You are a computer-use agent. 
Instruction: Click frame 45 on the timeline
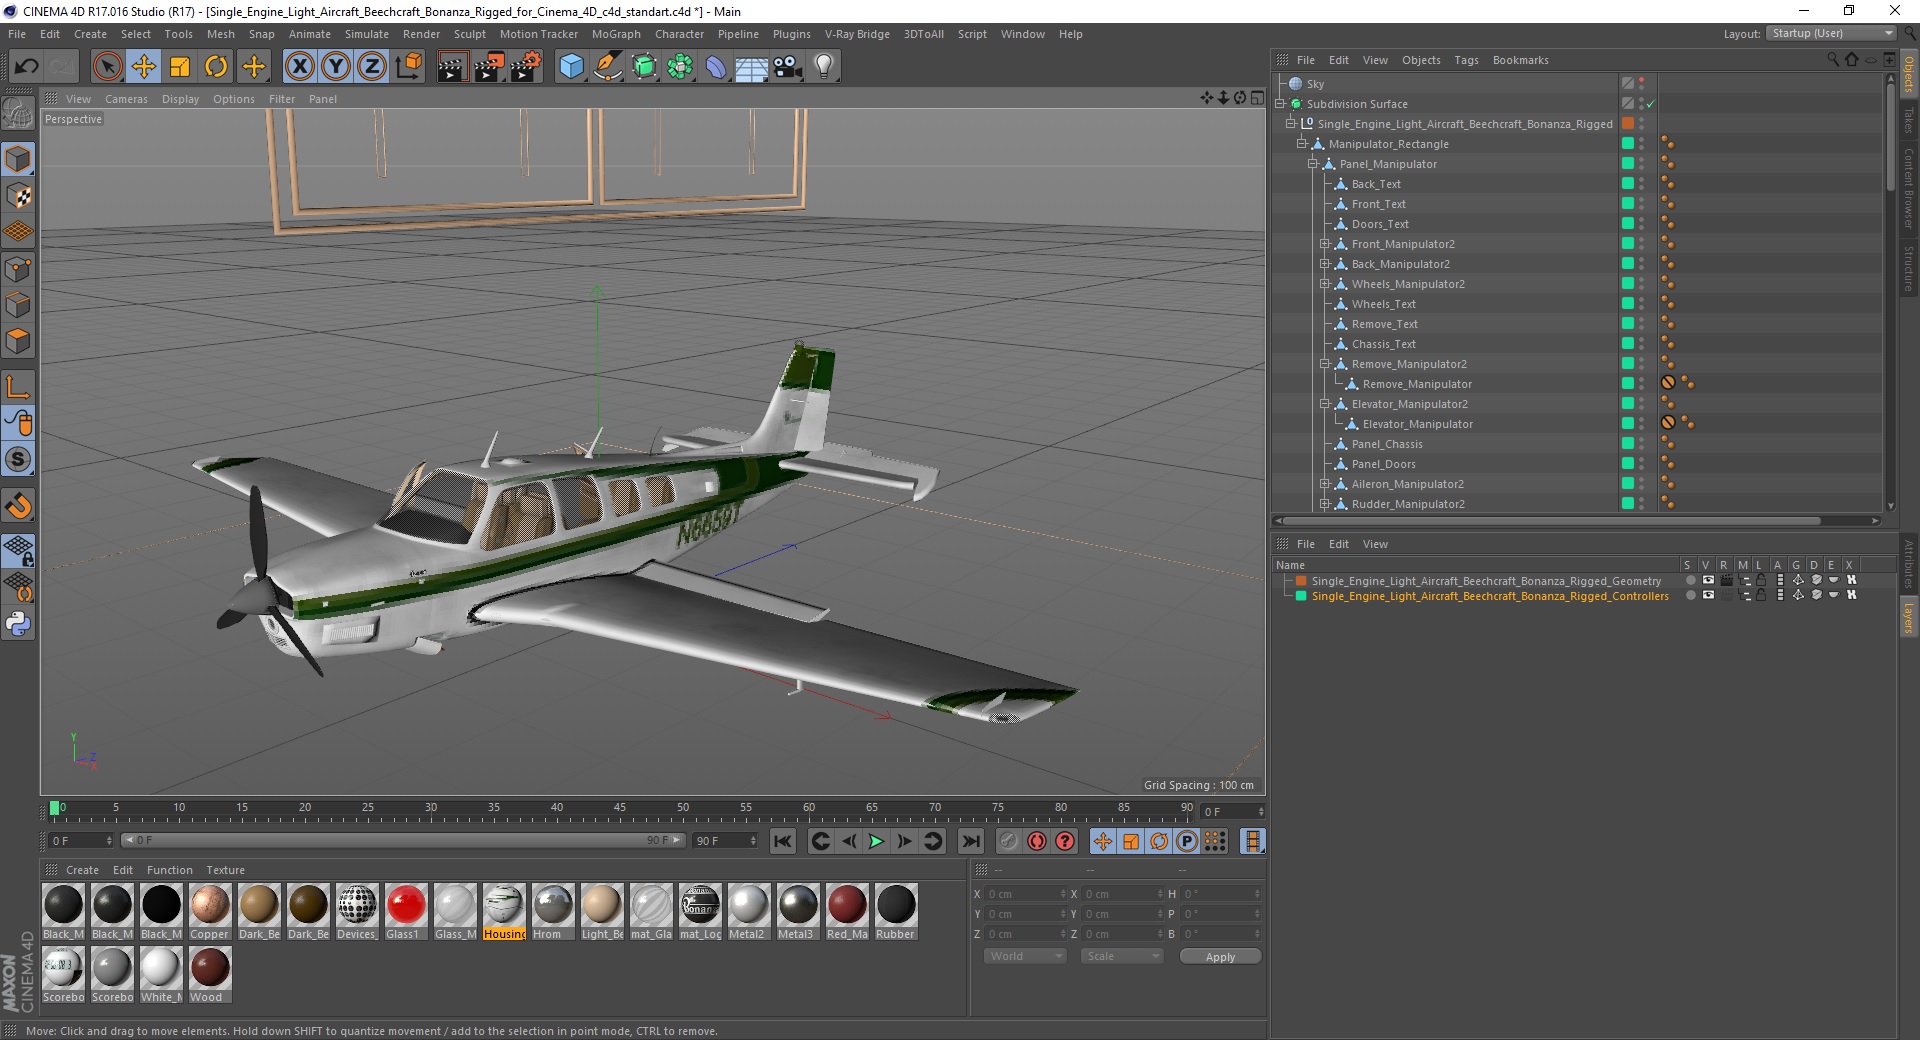620,809
